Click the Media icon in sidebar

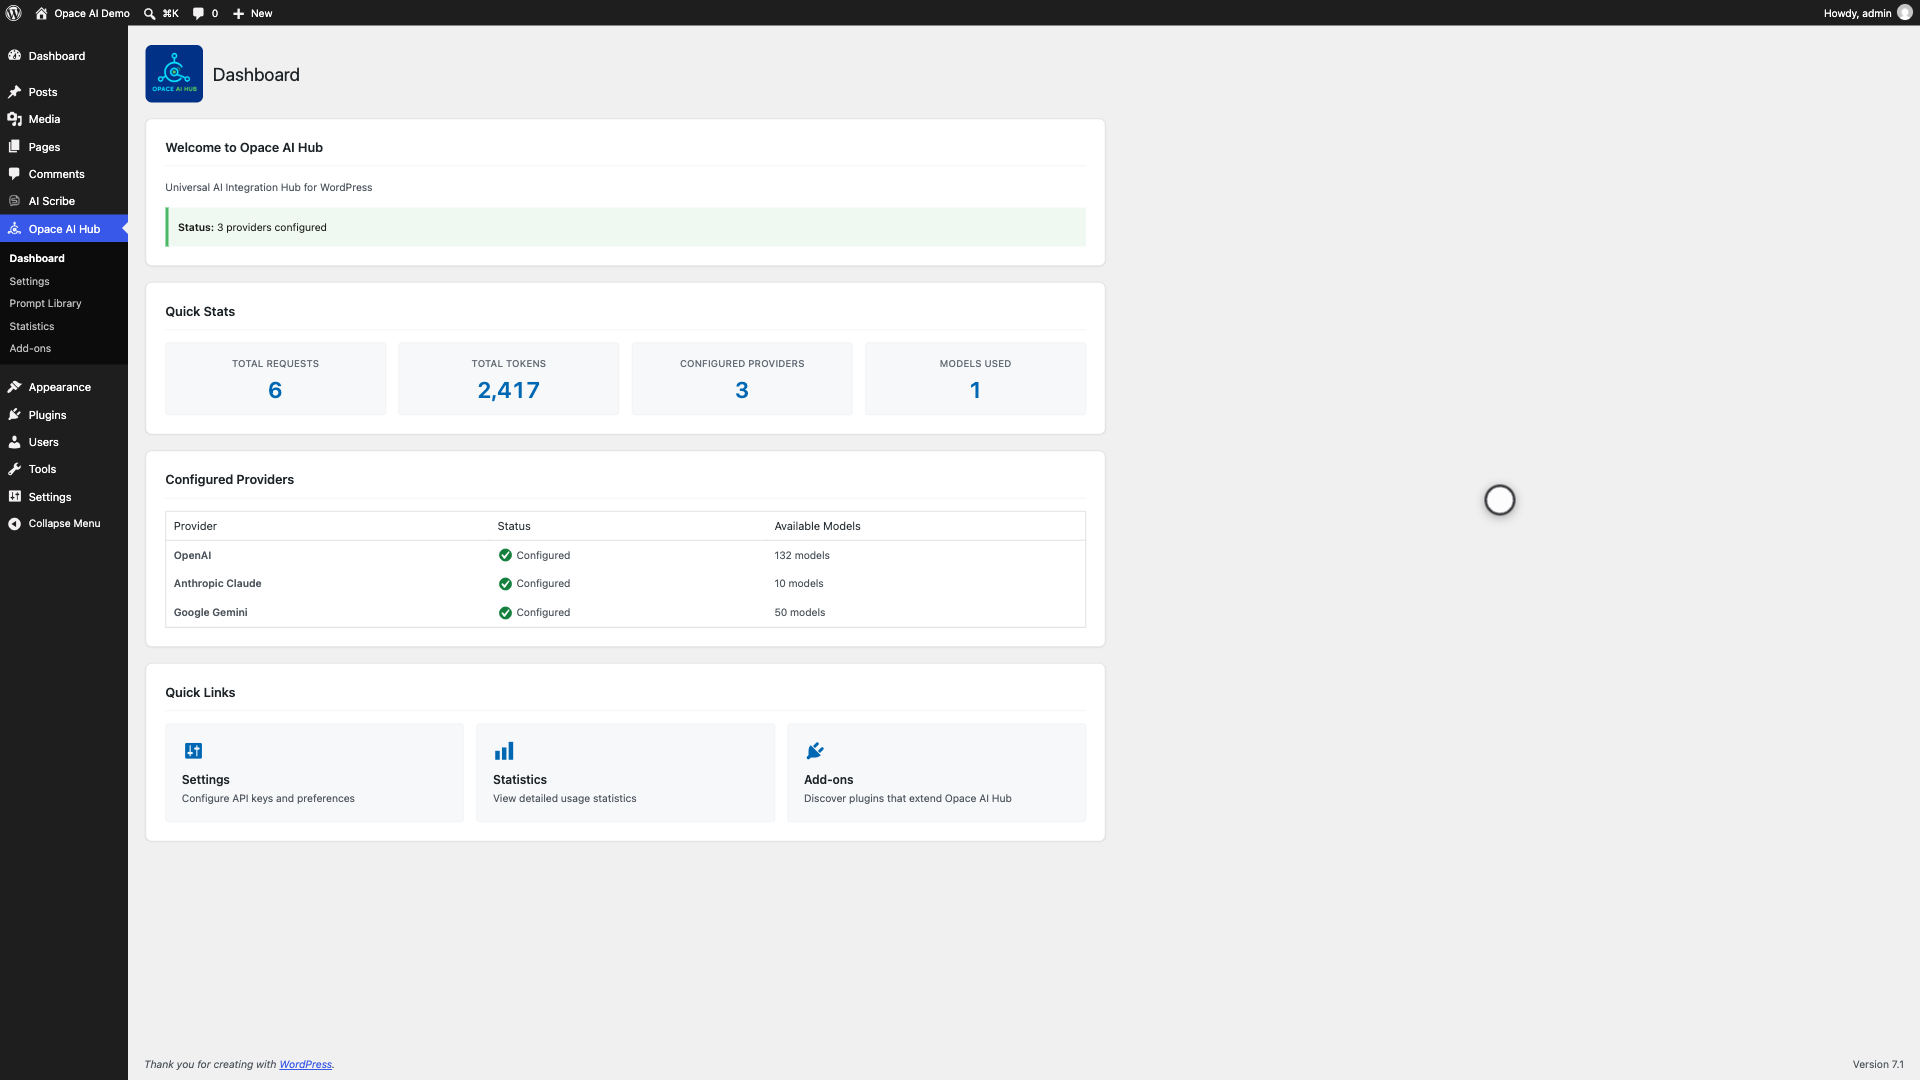pyautogui.click(x=15, y=119)
